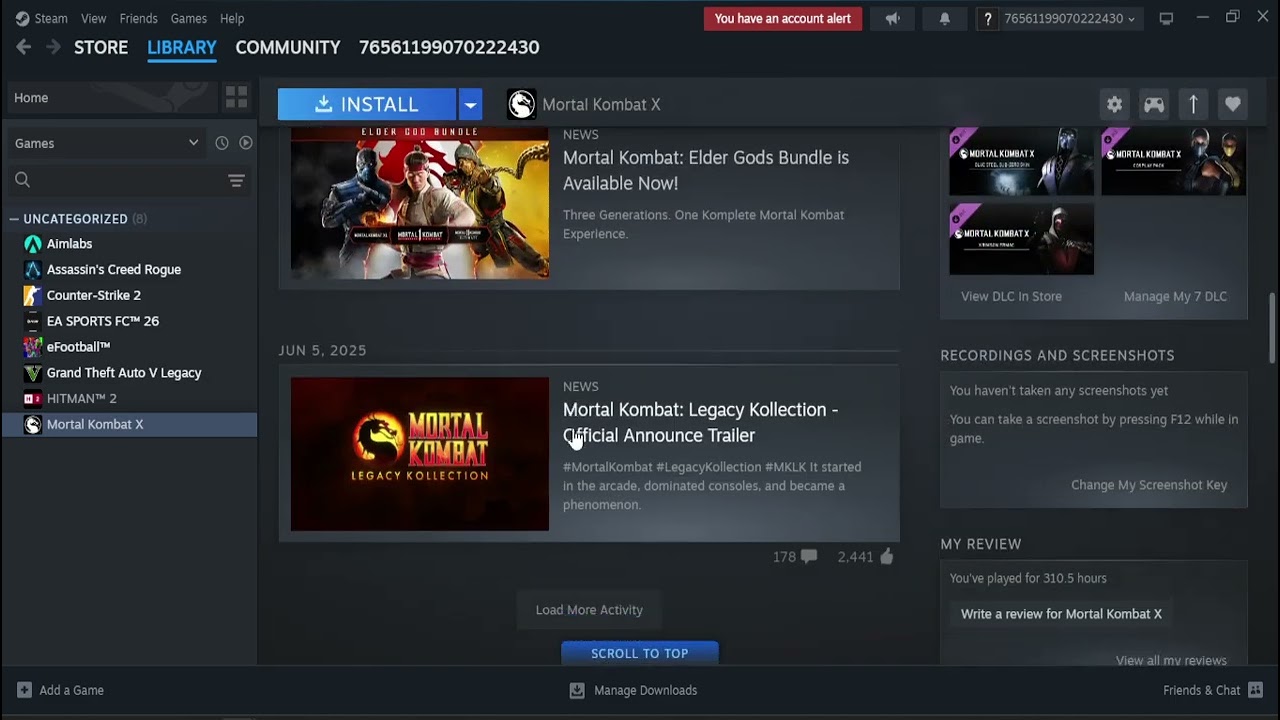Open the Friends menu
Viewport: 1280px width, 720px height.
point(138,18)
